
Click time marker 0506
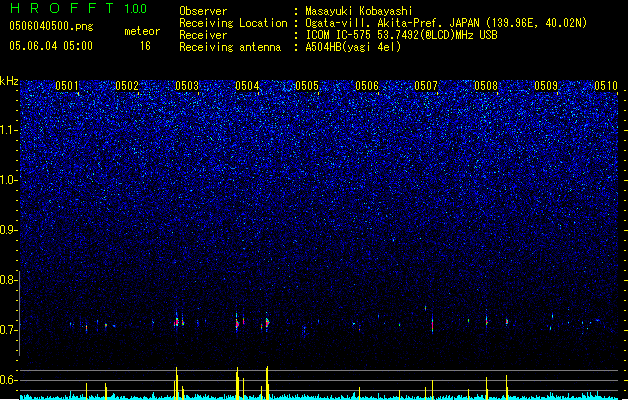click(367, 86)
